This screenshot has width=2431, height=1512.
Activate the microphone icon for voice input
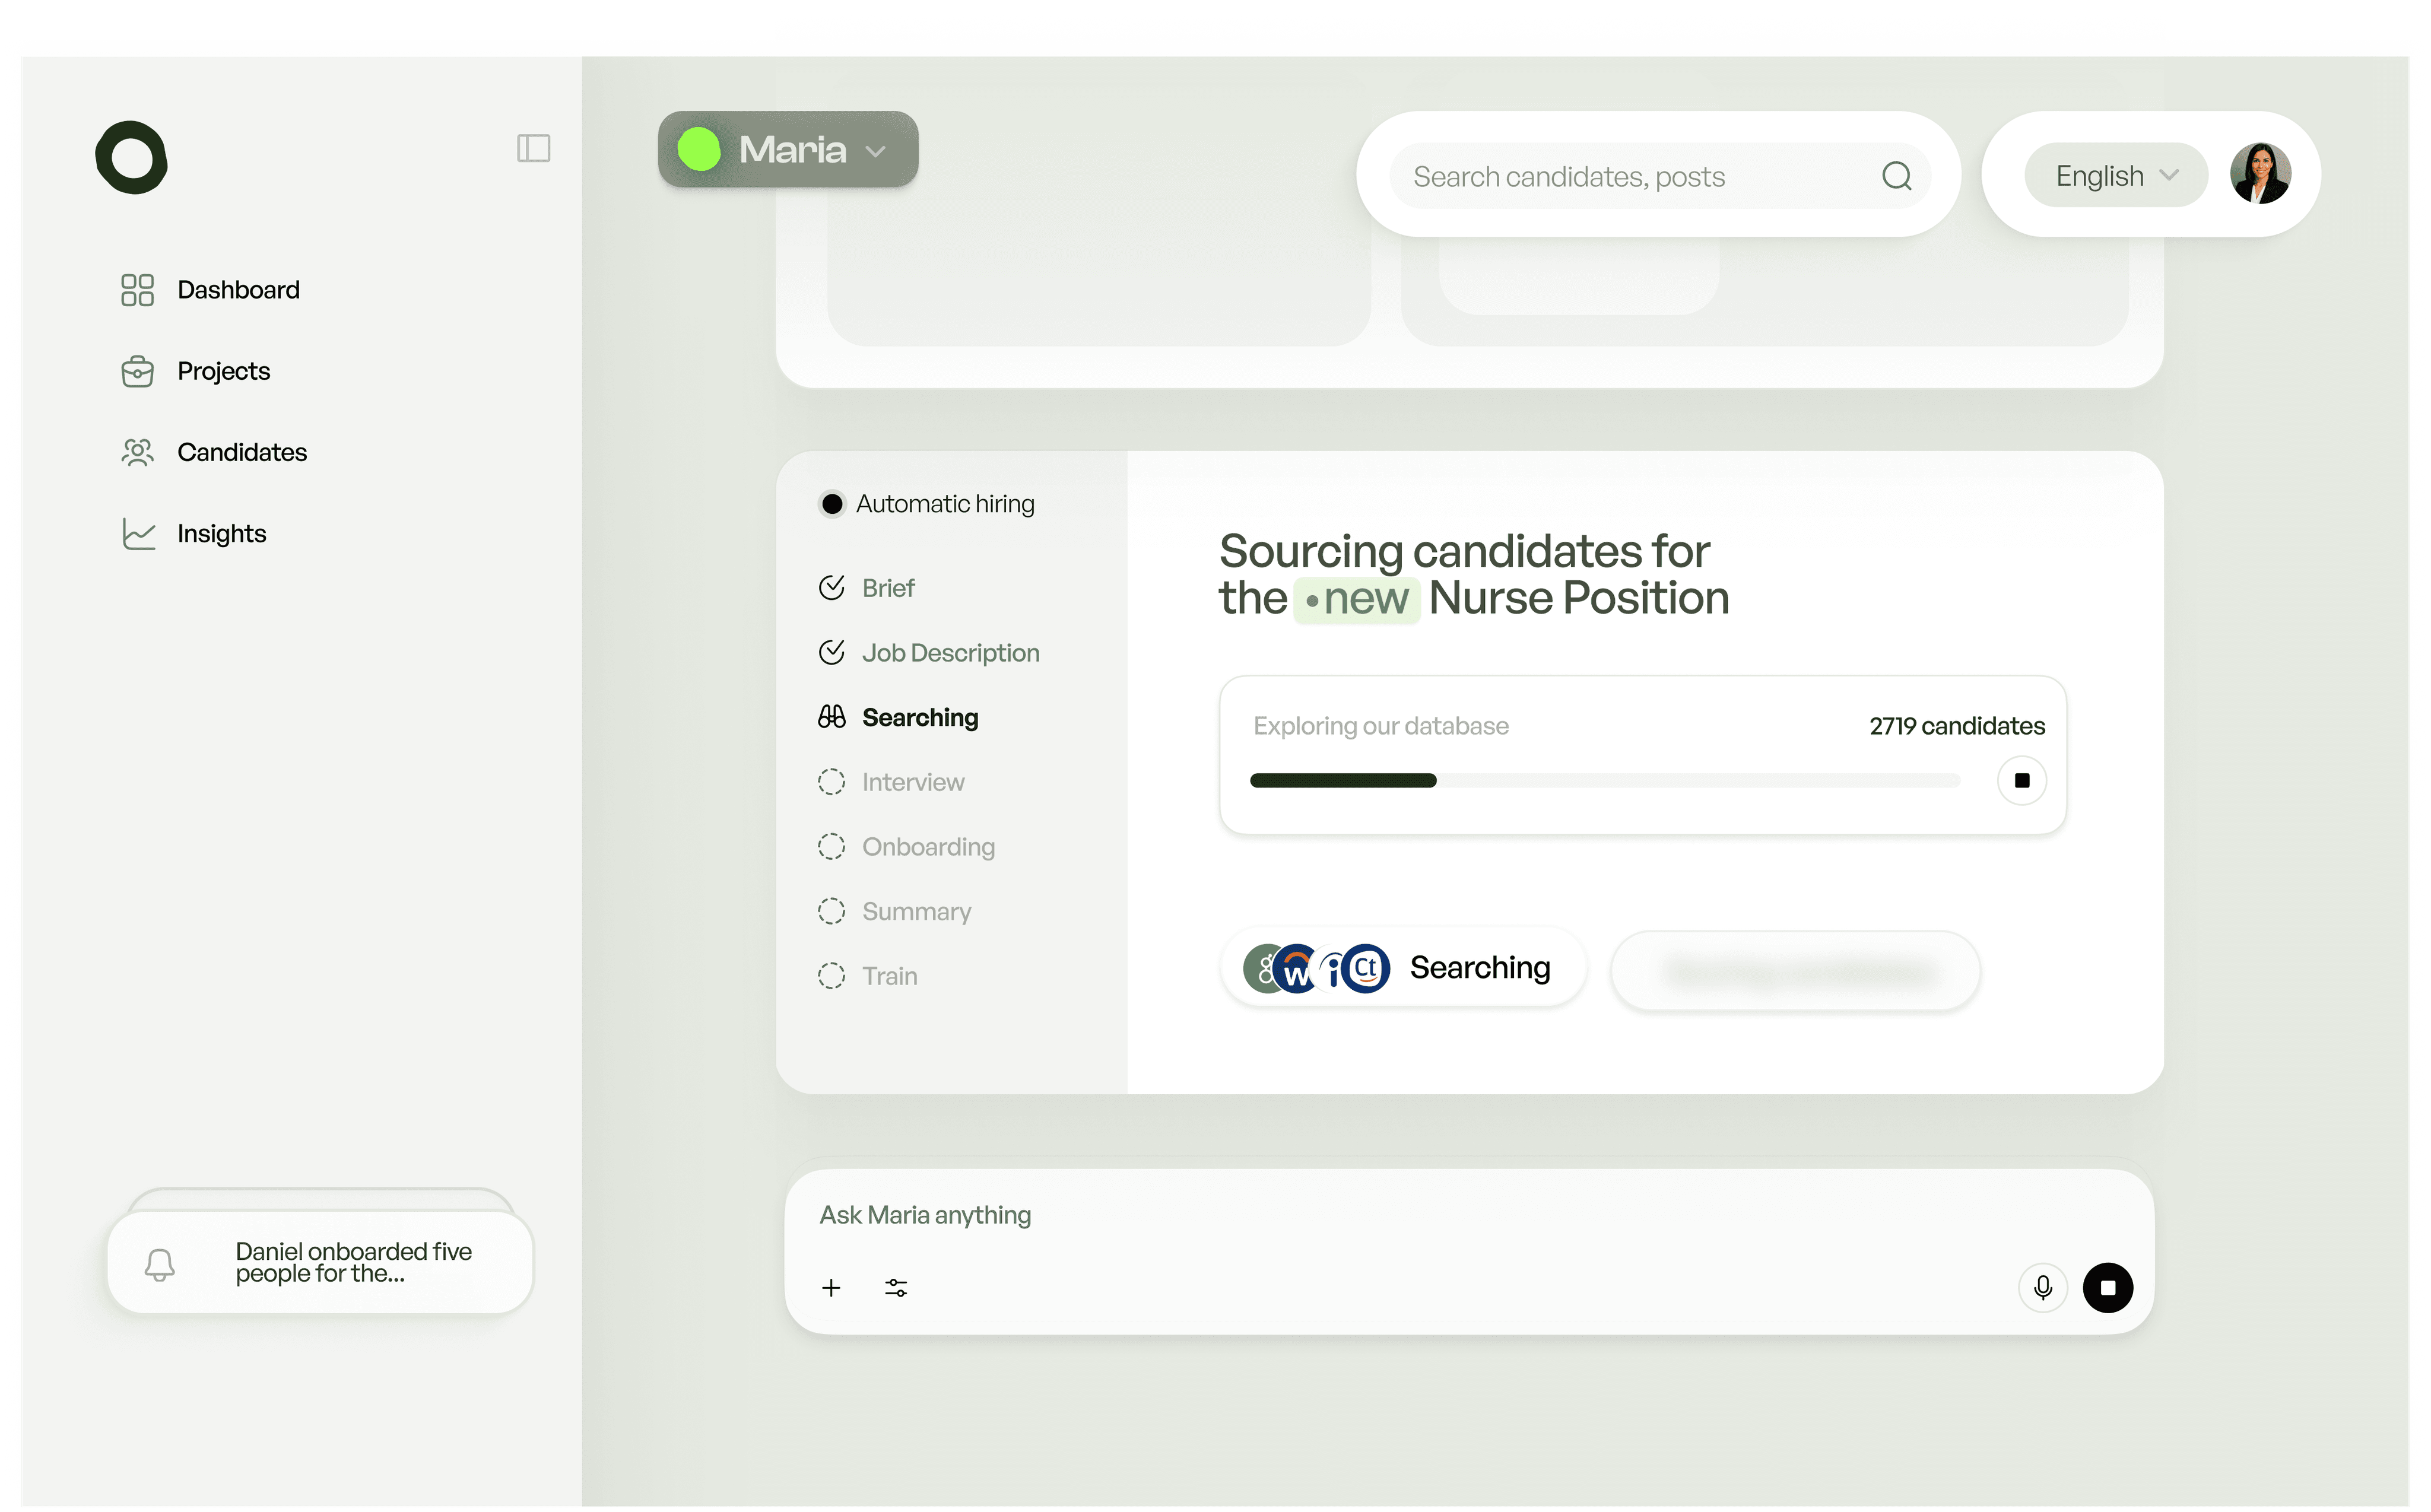[x=2043, y=1288]
